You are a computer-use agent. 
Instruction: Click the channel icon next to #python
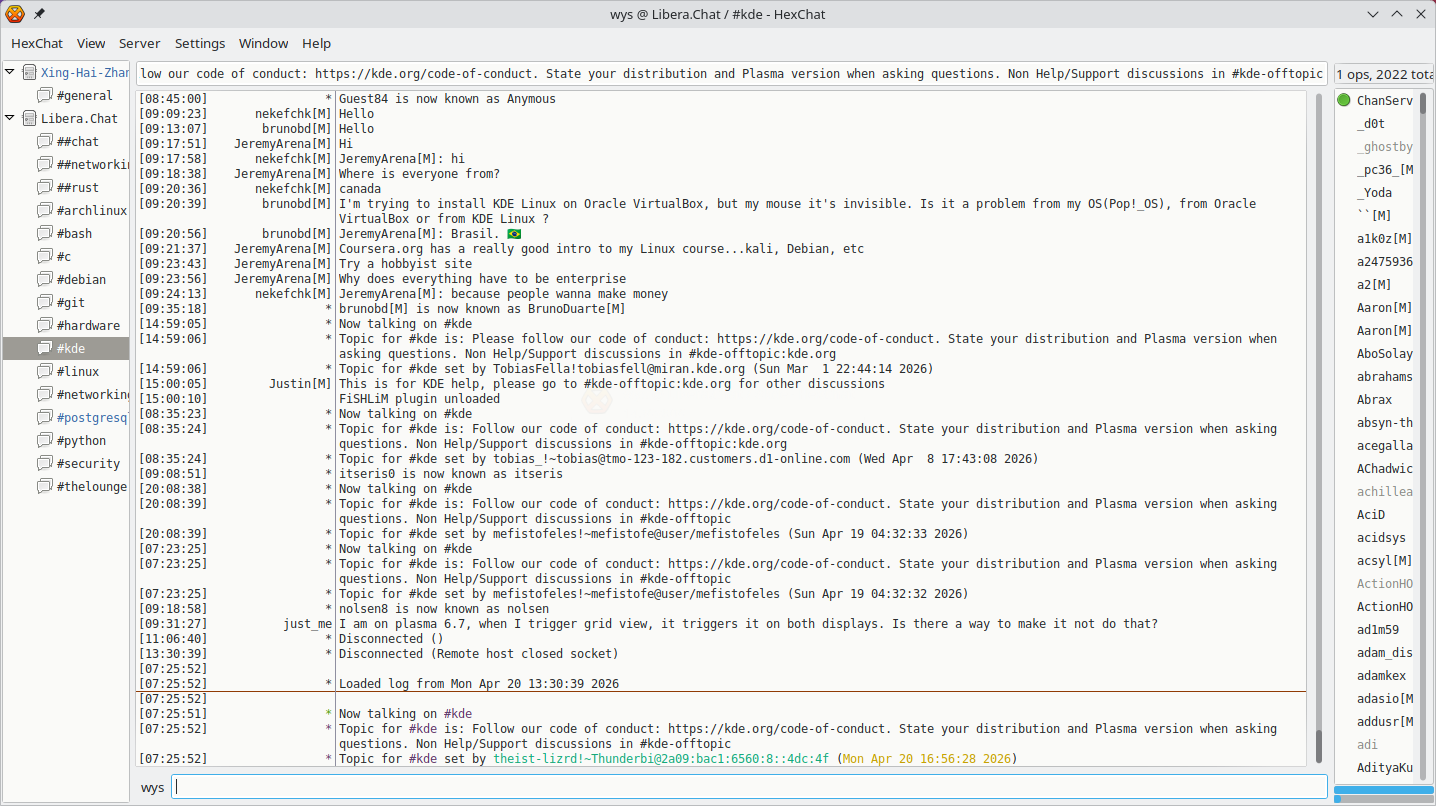click(45, 440)
